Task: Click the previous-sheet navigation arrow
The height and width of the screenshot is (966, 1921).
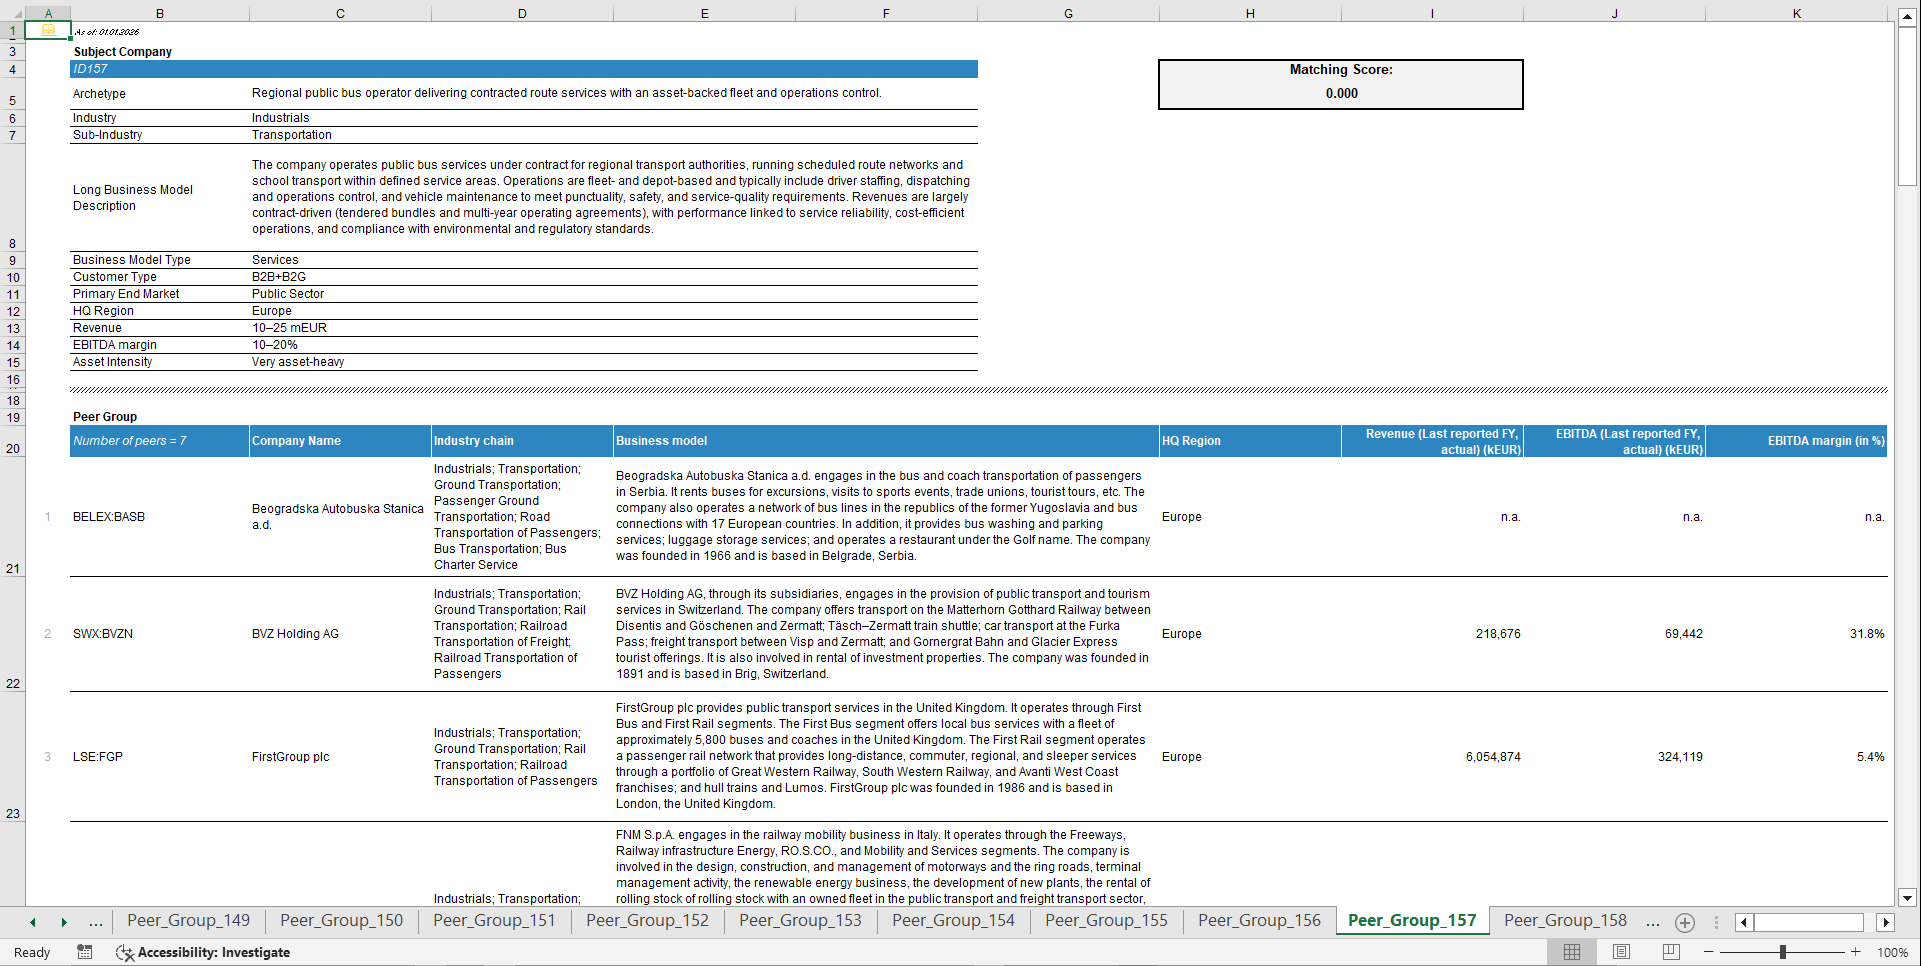Action: (31, 921)
